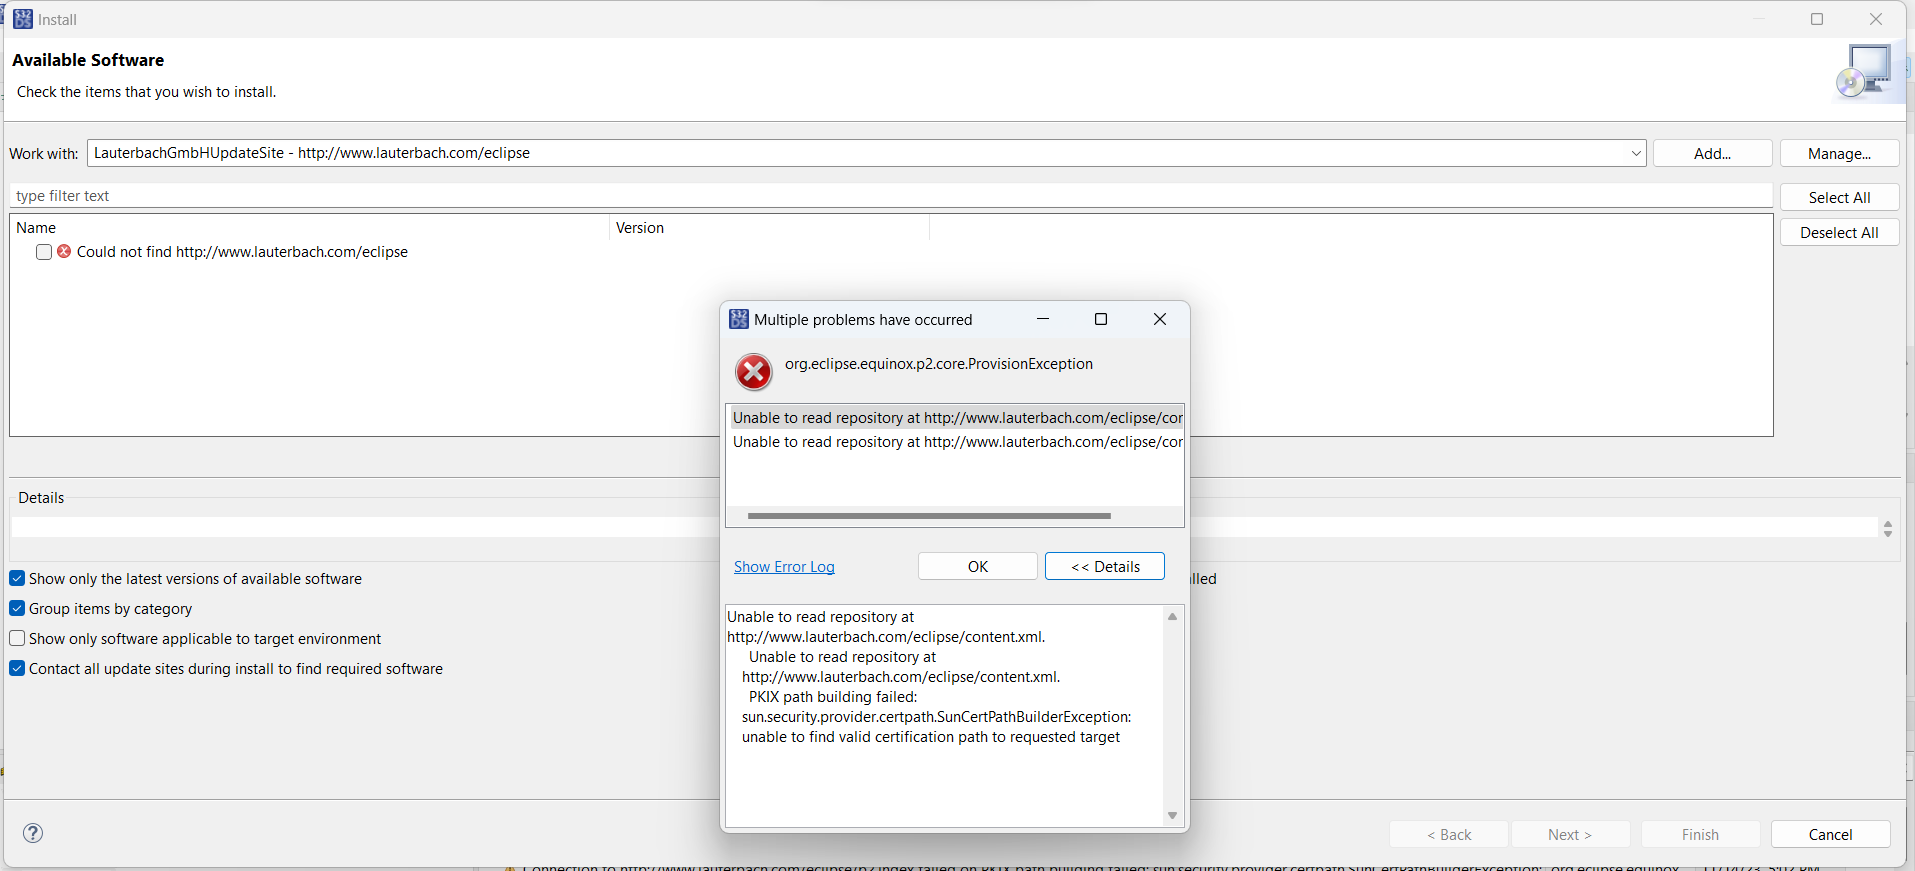The height and width of the screenshot is (871, 1915).
Task: Click the 'sun.security.provider.certpath.SunCertPathBuilderException:' line
Action: [937, 717]
